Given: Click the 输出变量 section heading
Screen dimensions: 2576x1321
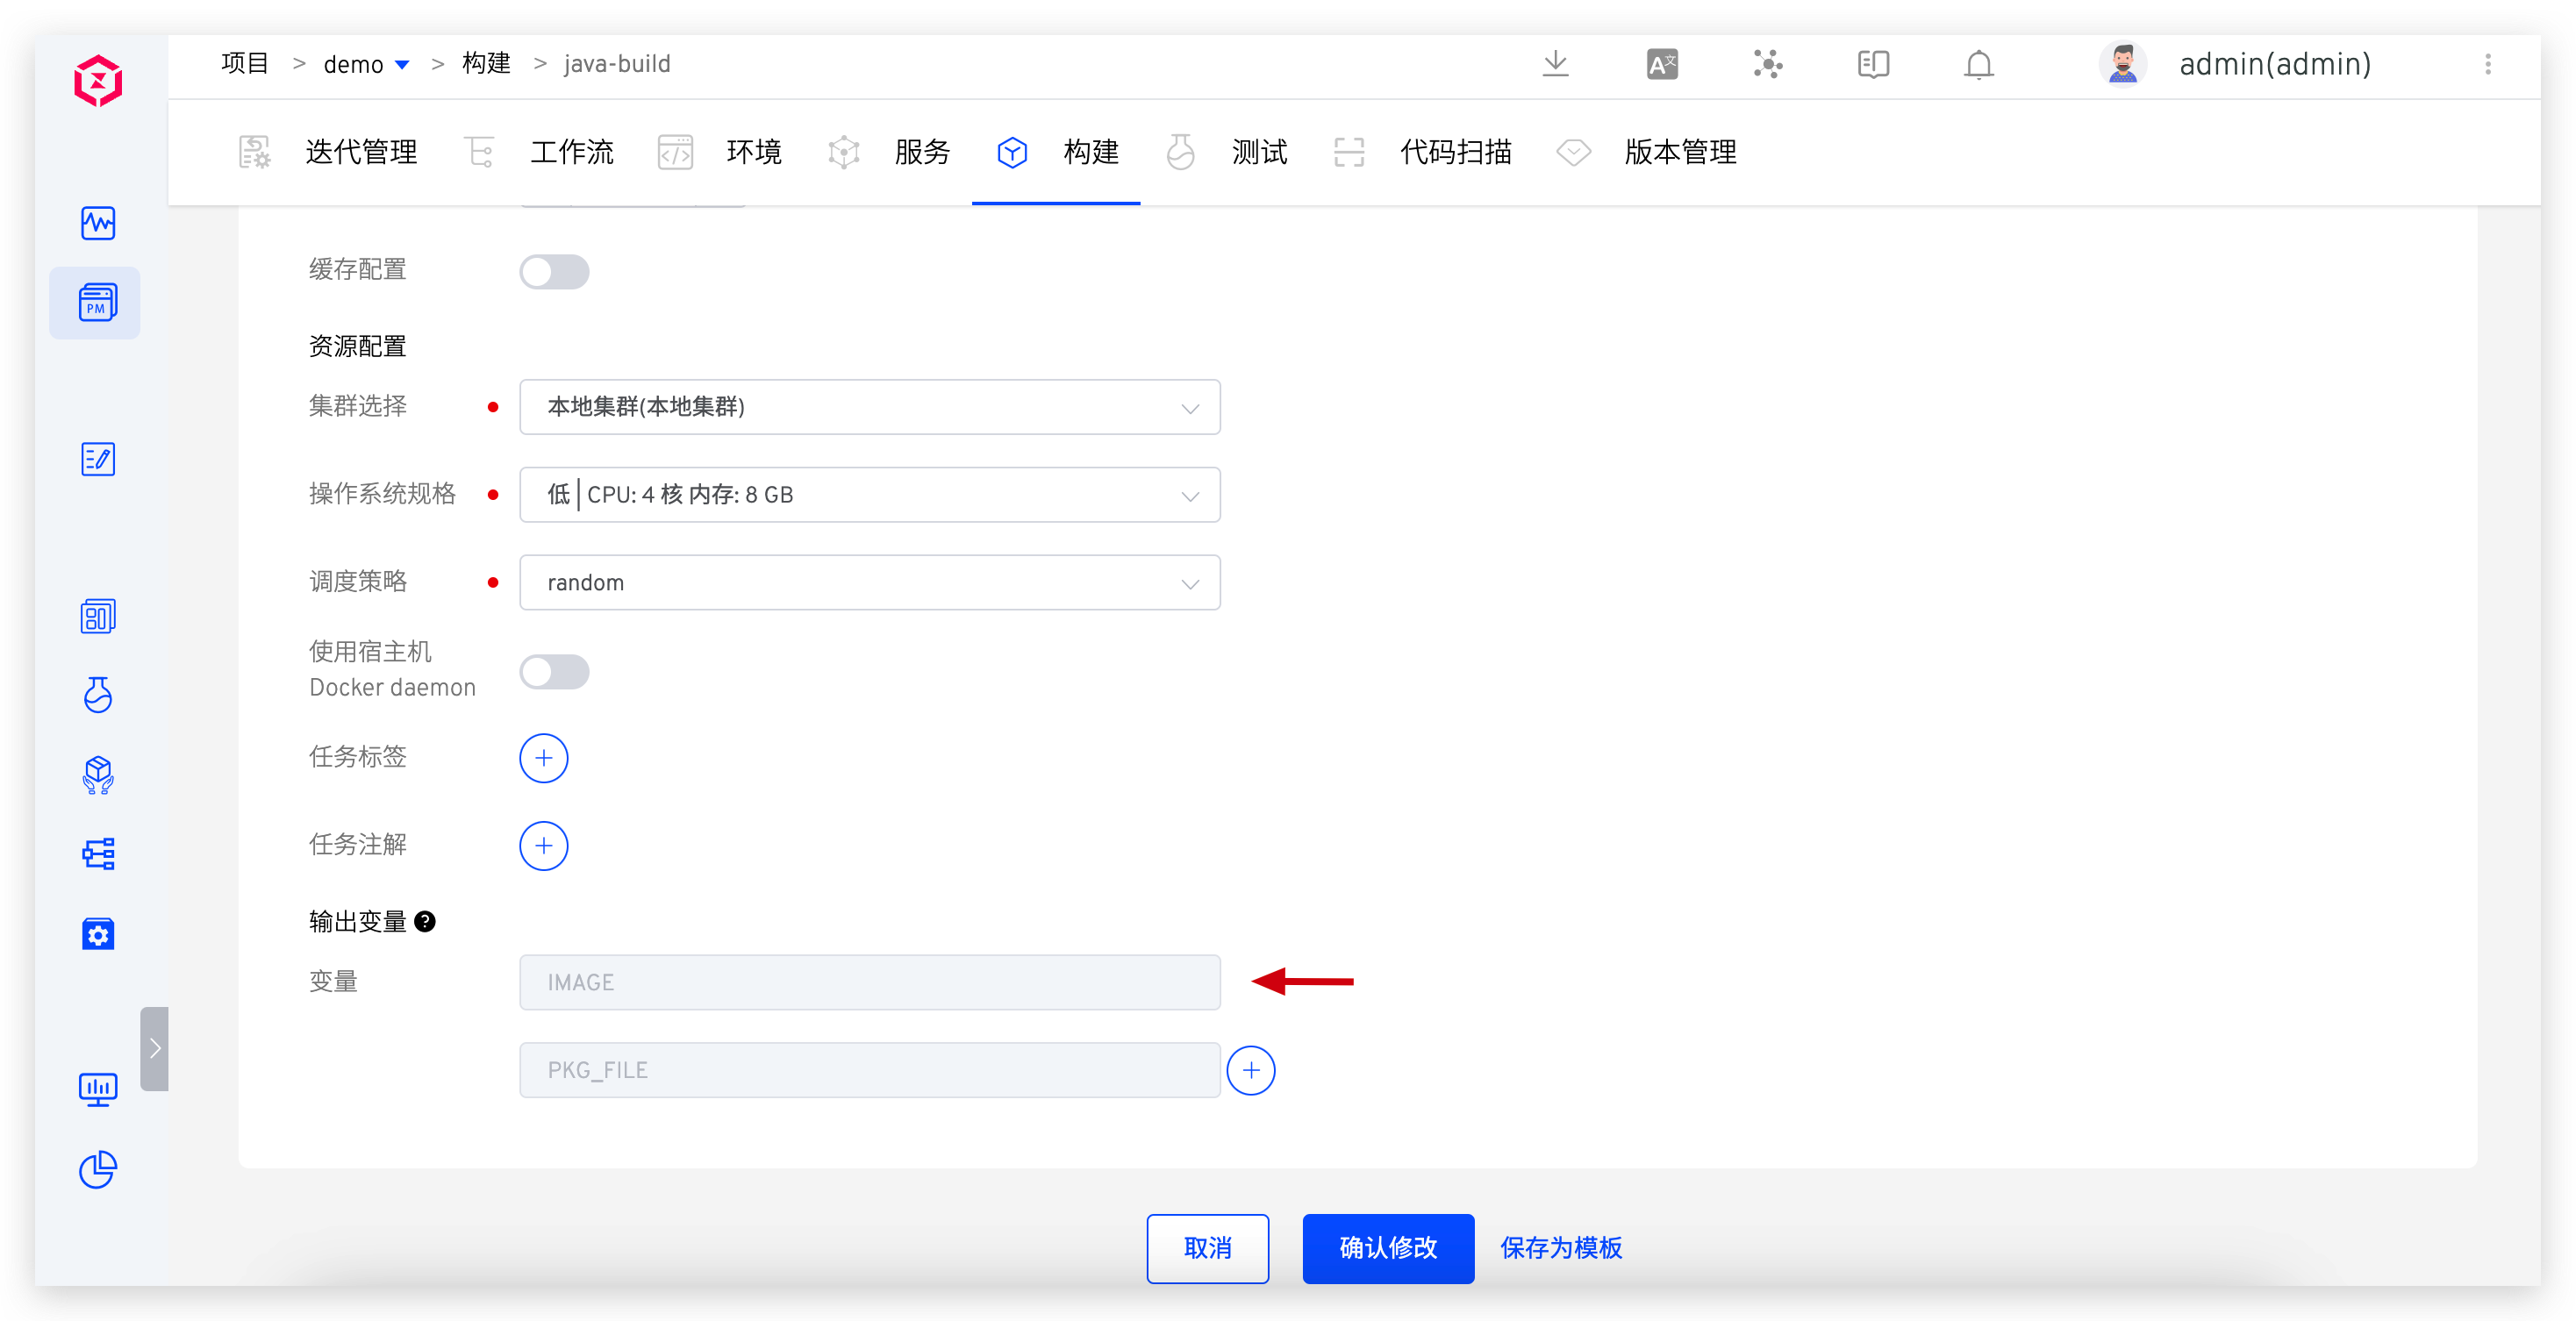Looking at the screenshot, I should pos(357,921).
